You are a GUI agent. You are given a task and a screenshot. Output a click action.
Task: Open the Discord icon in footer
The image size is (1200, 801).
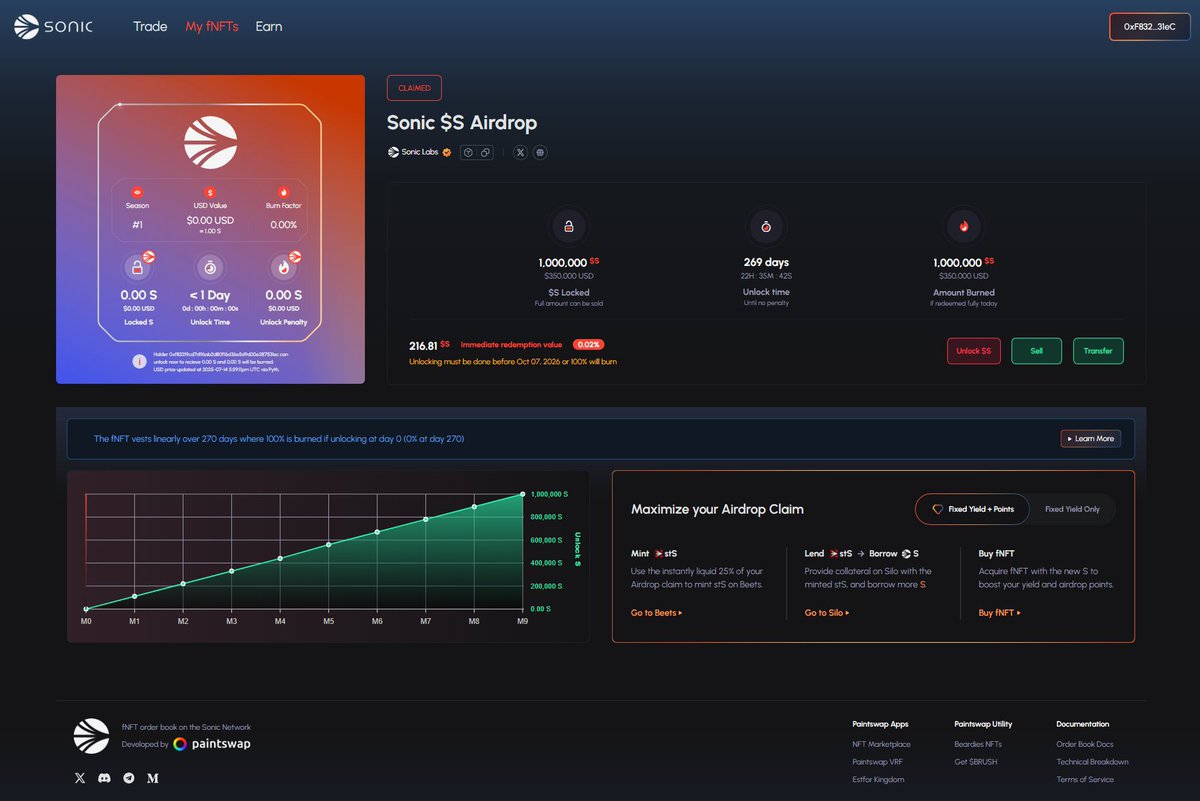(x=104, y=778)
